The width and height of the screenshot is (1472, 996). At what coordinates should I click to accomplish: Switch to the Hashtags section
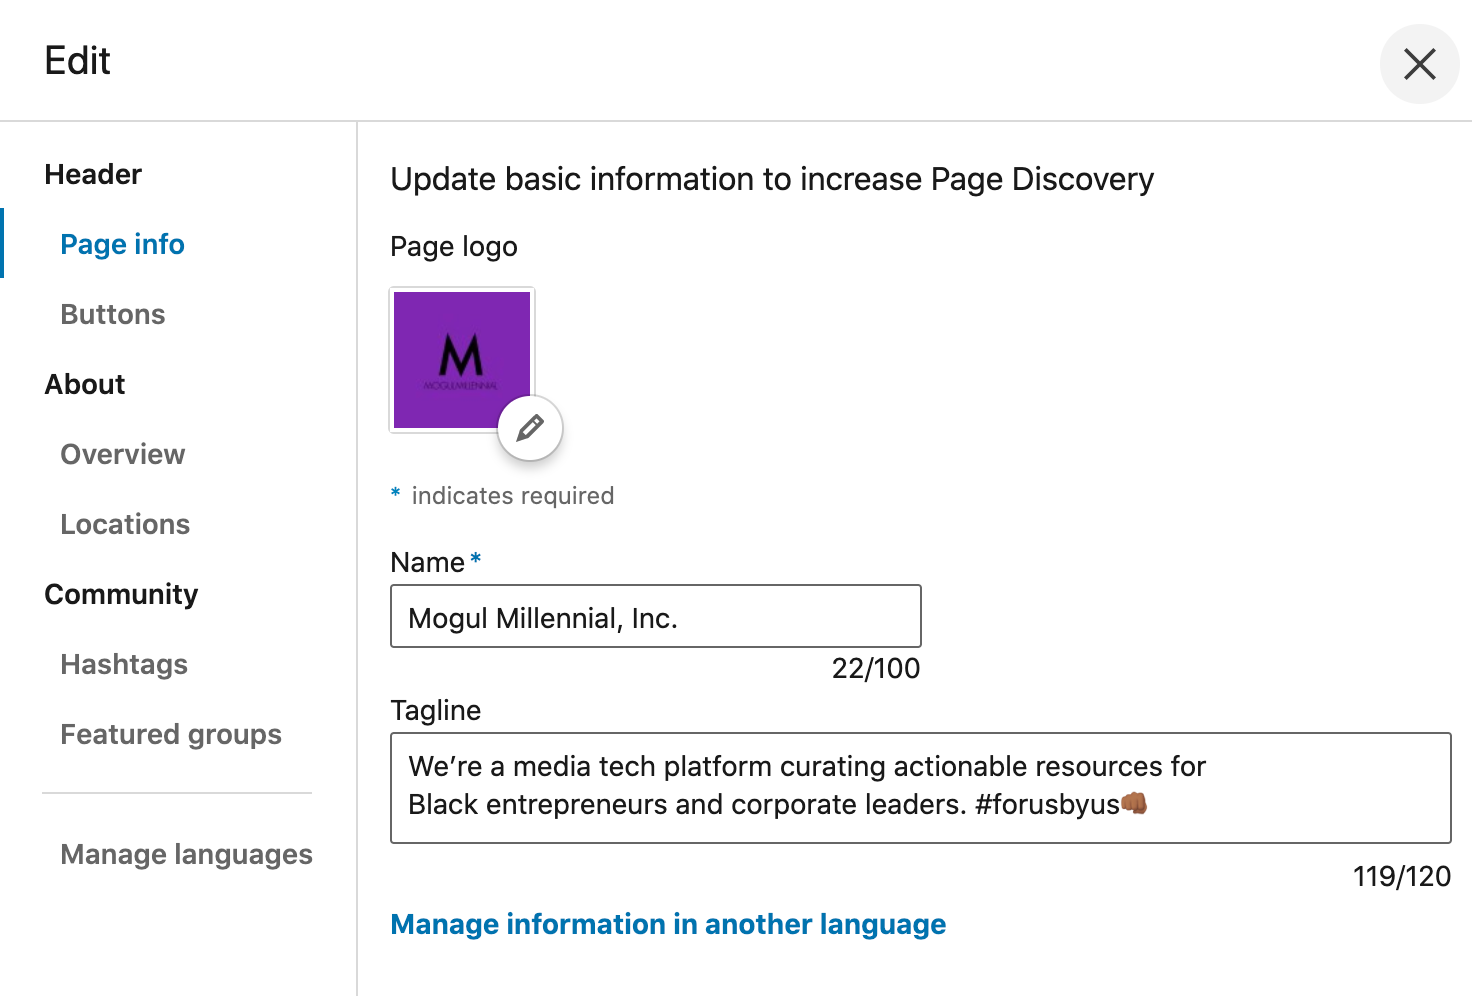click(124, 664)
